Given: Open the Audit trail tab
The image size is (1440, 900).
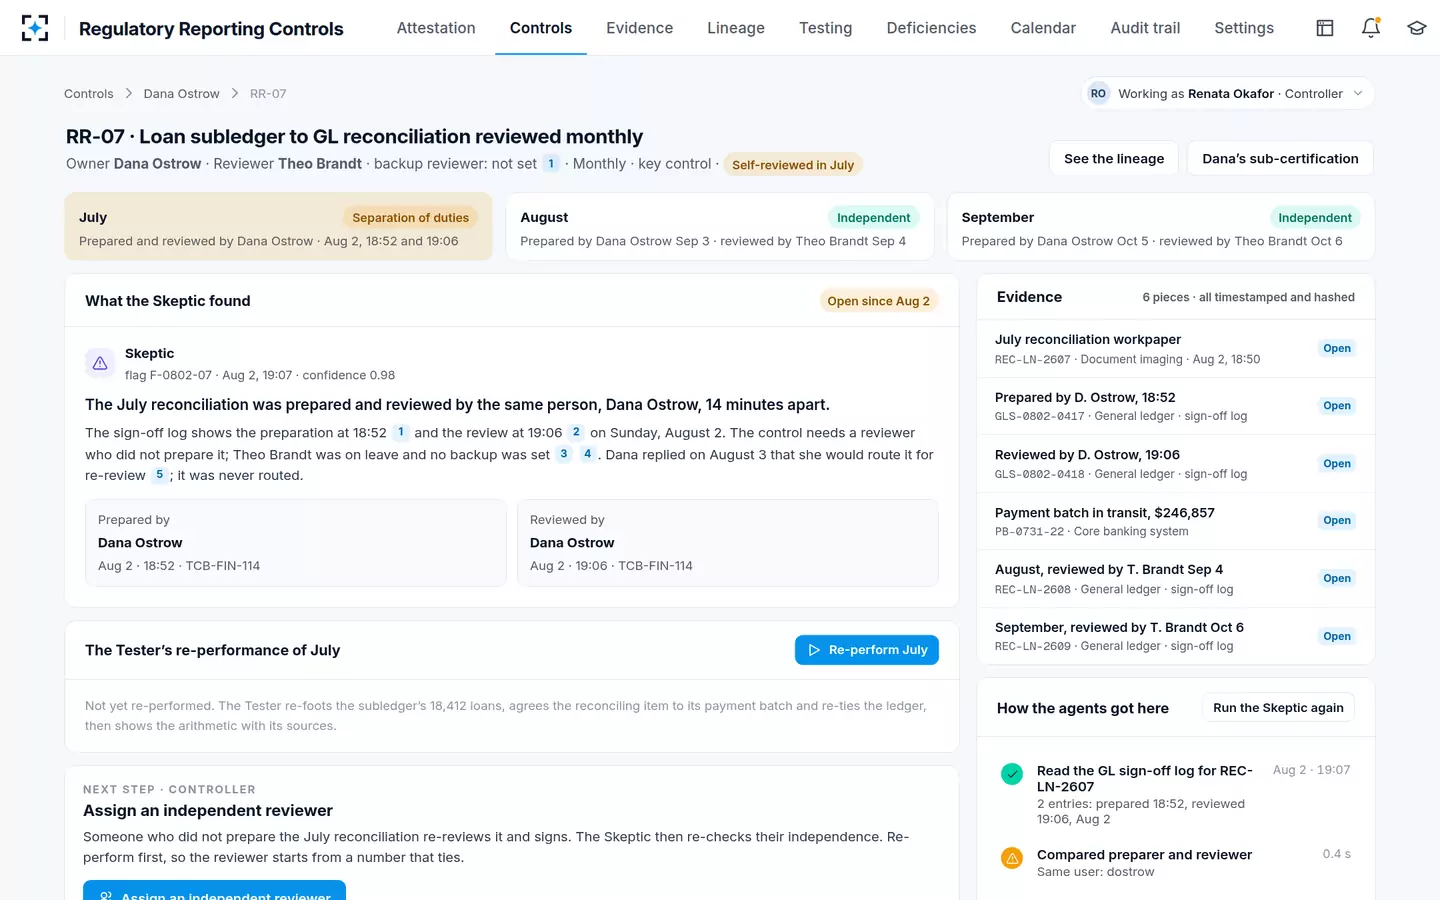Looking at the screenshot, I should 1145,28.
